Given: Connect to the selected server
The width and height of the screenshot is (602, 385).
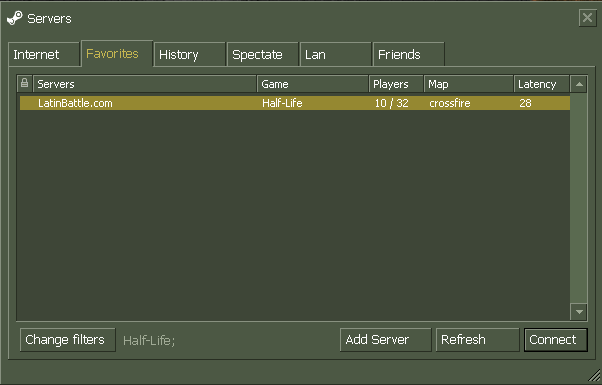Looking at the screenshot, I should click(556, 340).
